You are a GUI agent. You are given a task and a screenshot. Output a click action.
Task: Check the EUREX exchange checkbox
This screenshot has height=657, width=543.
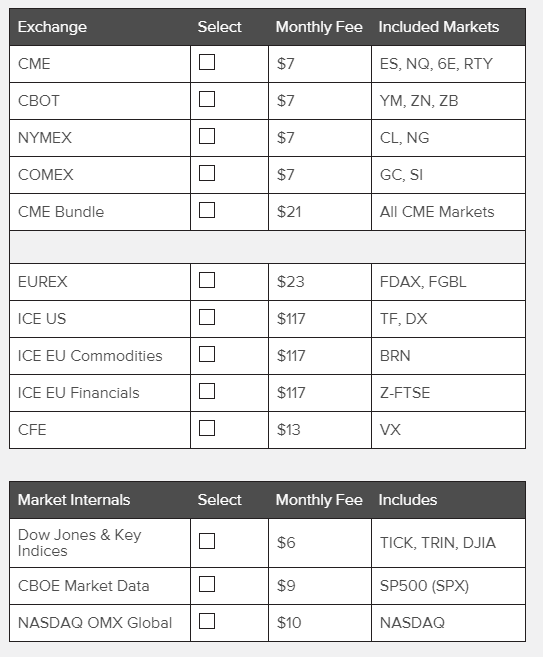tap(207, 280)
